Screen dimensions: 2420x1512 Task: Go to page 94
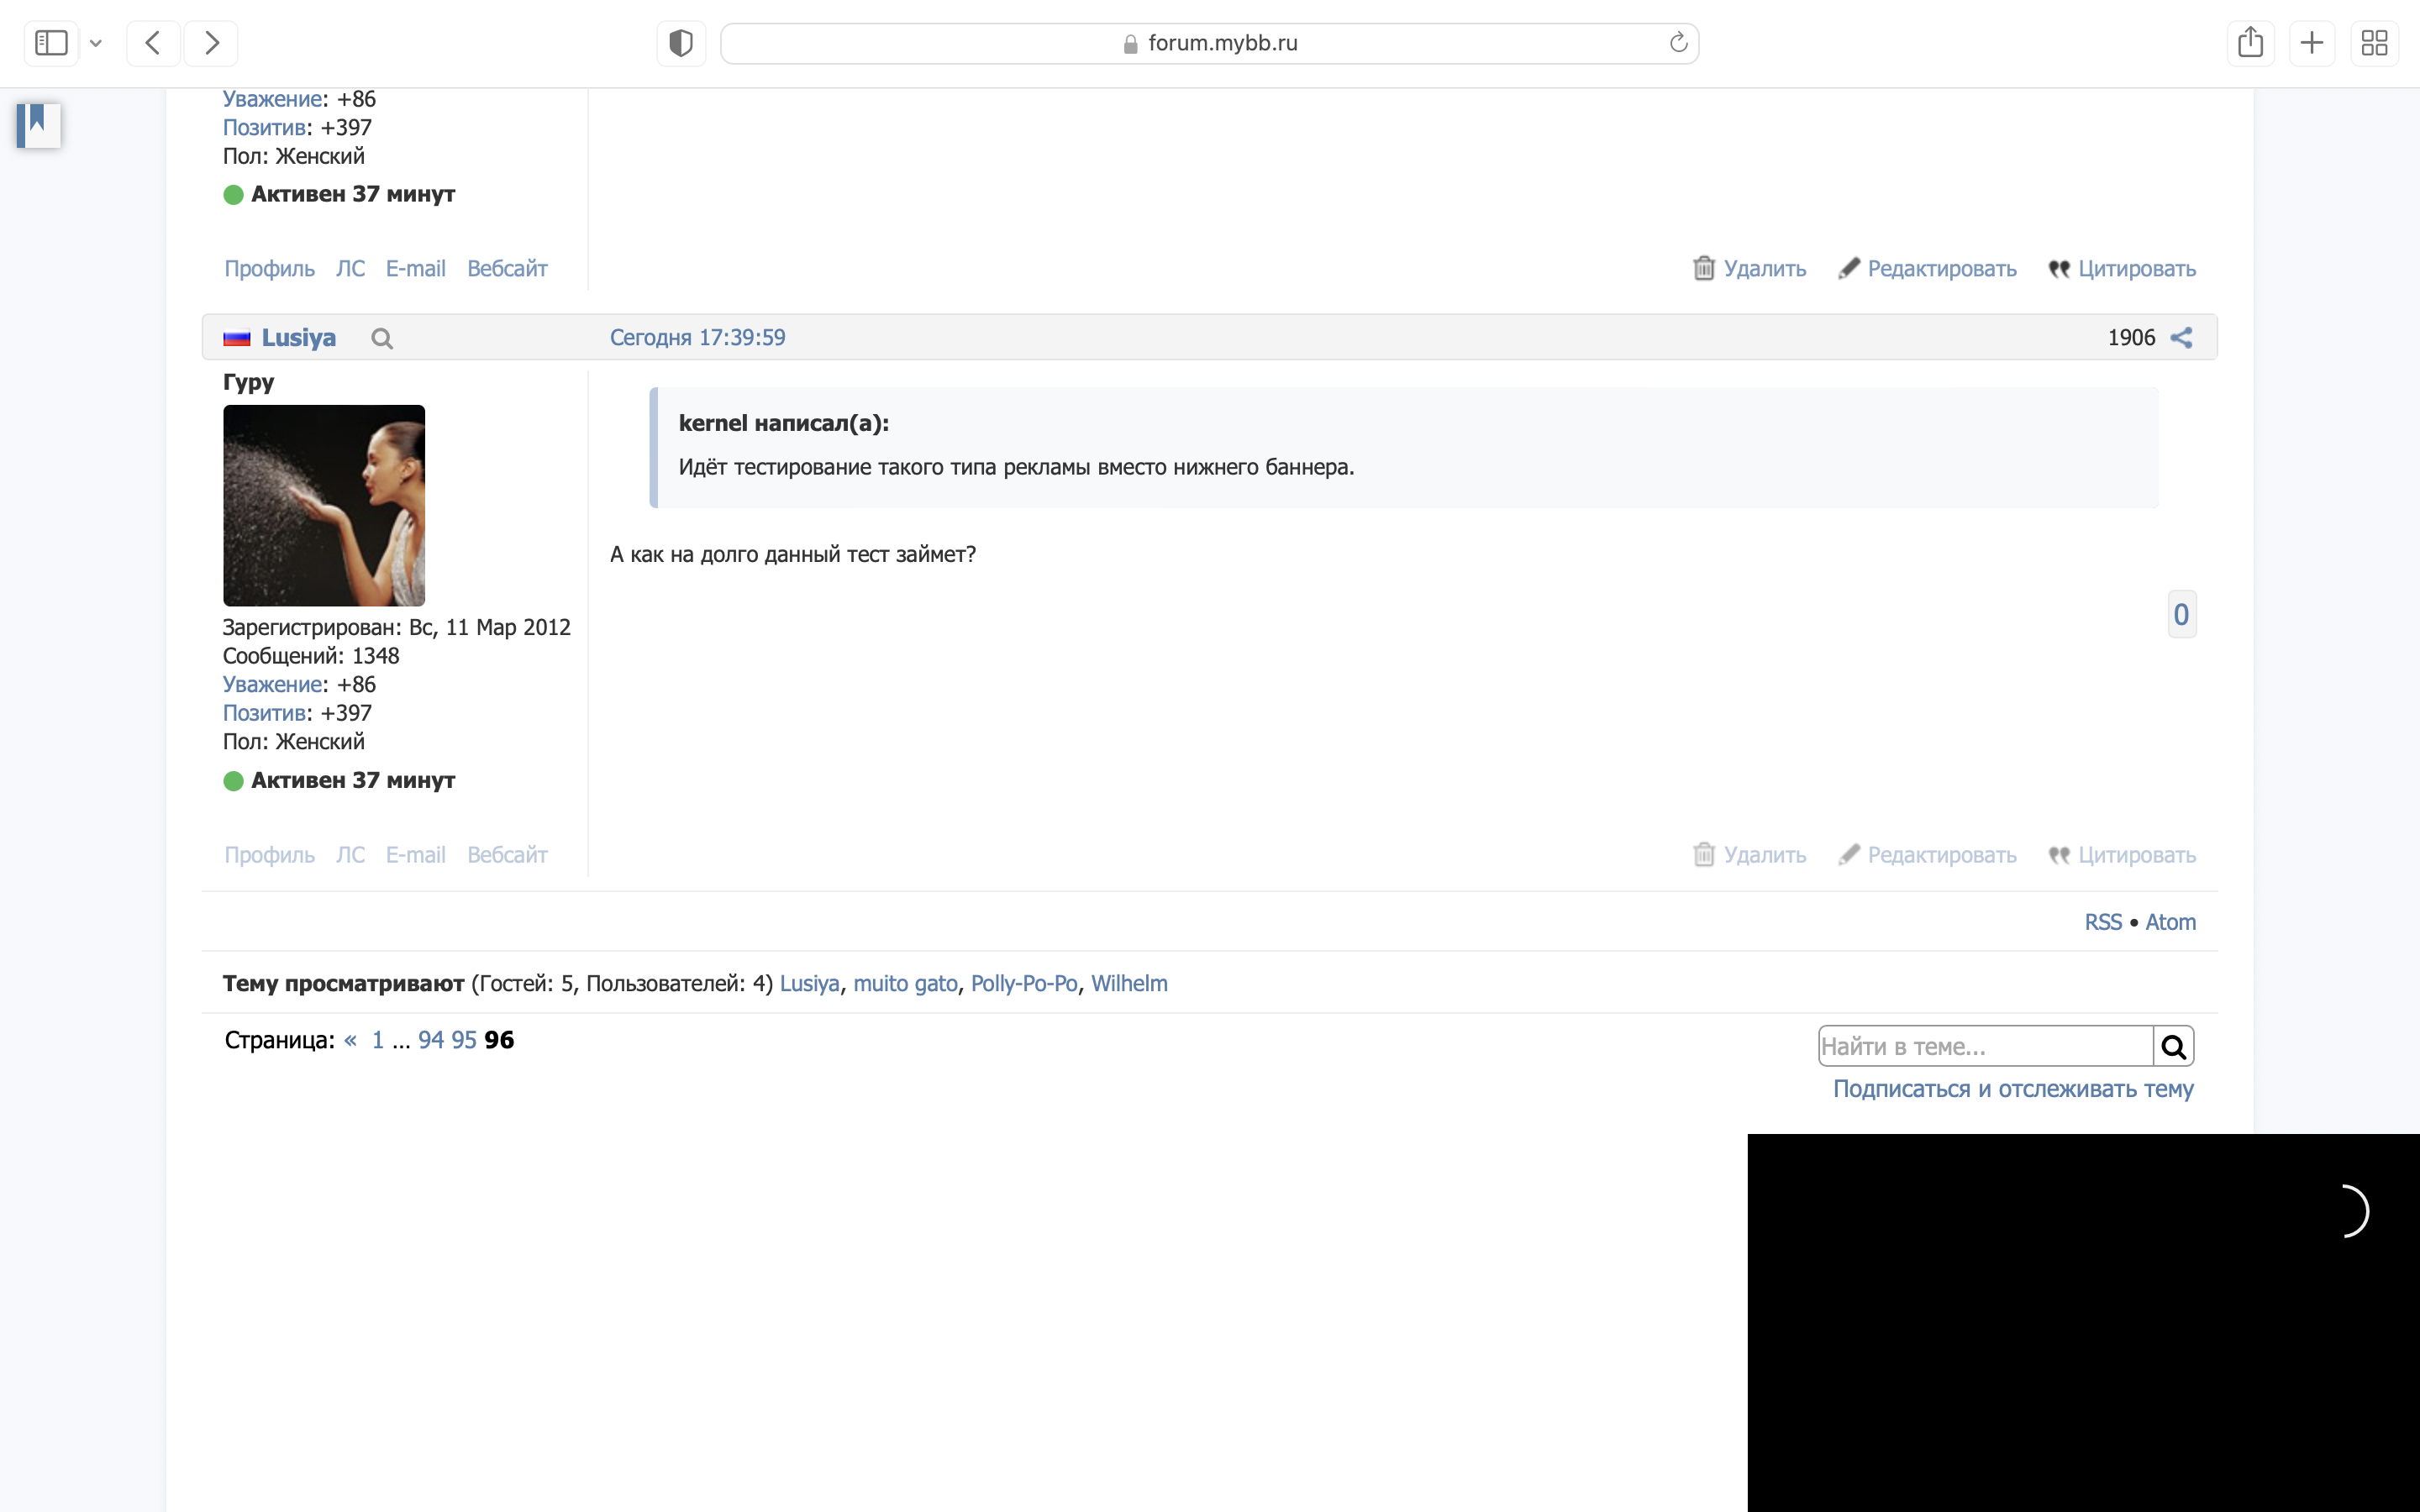click(431, 1040)
